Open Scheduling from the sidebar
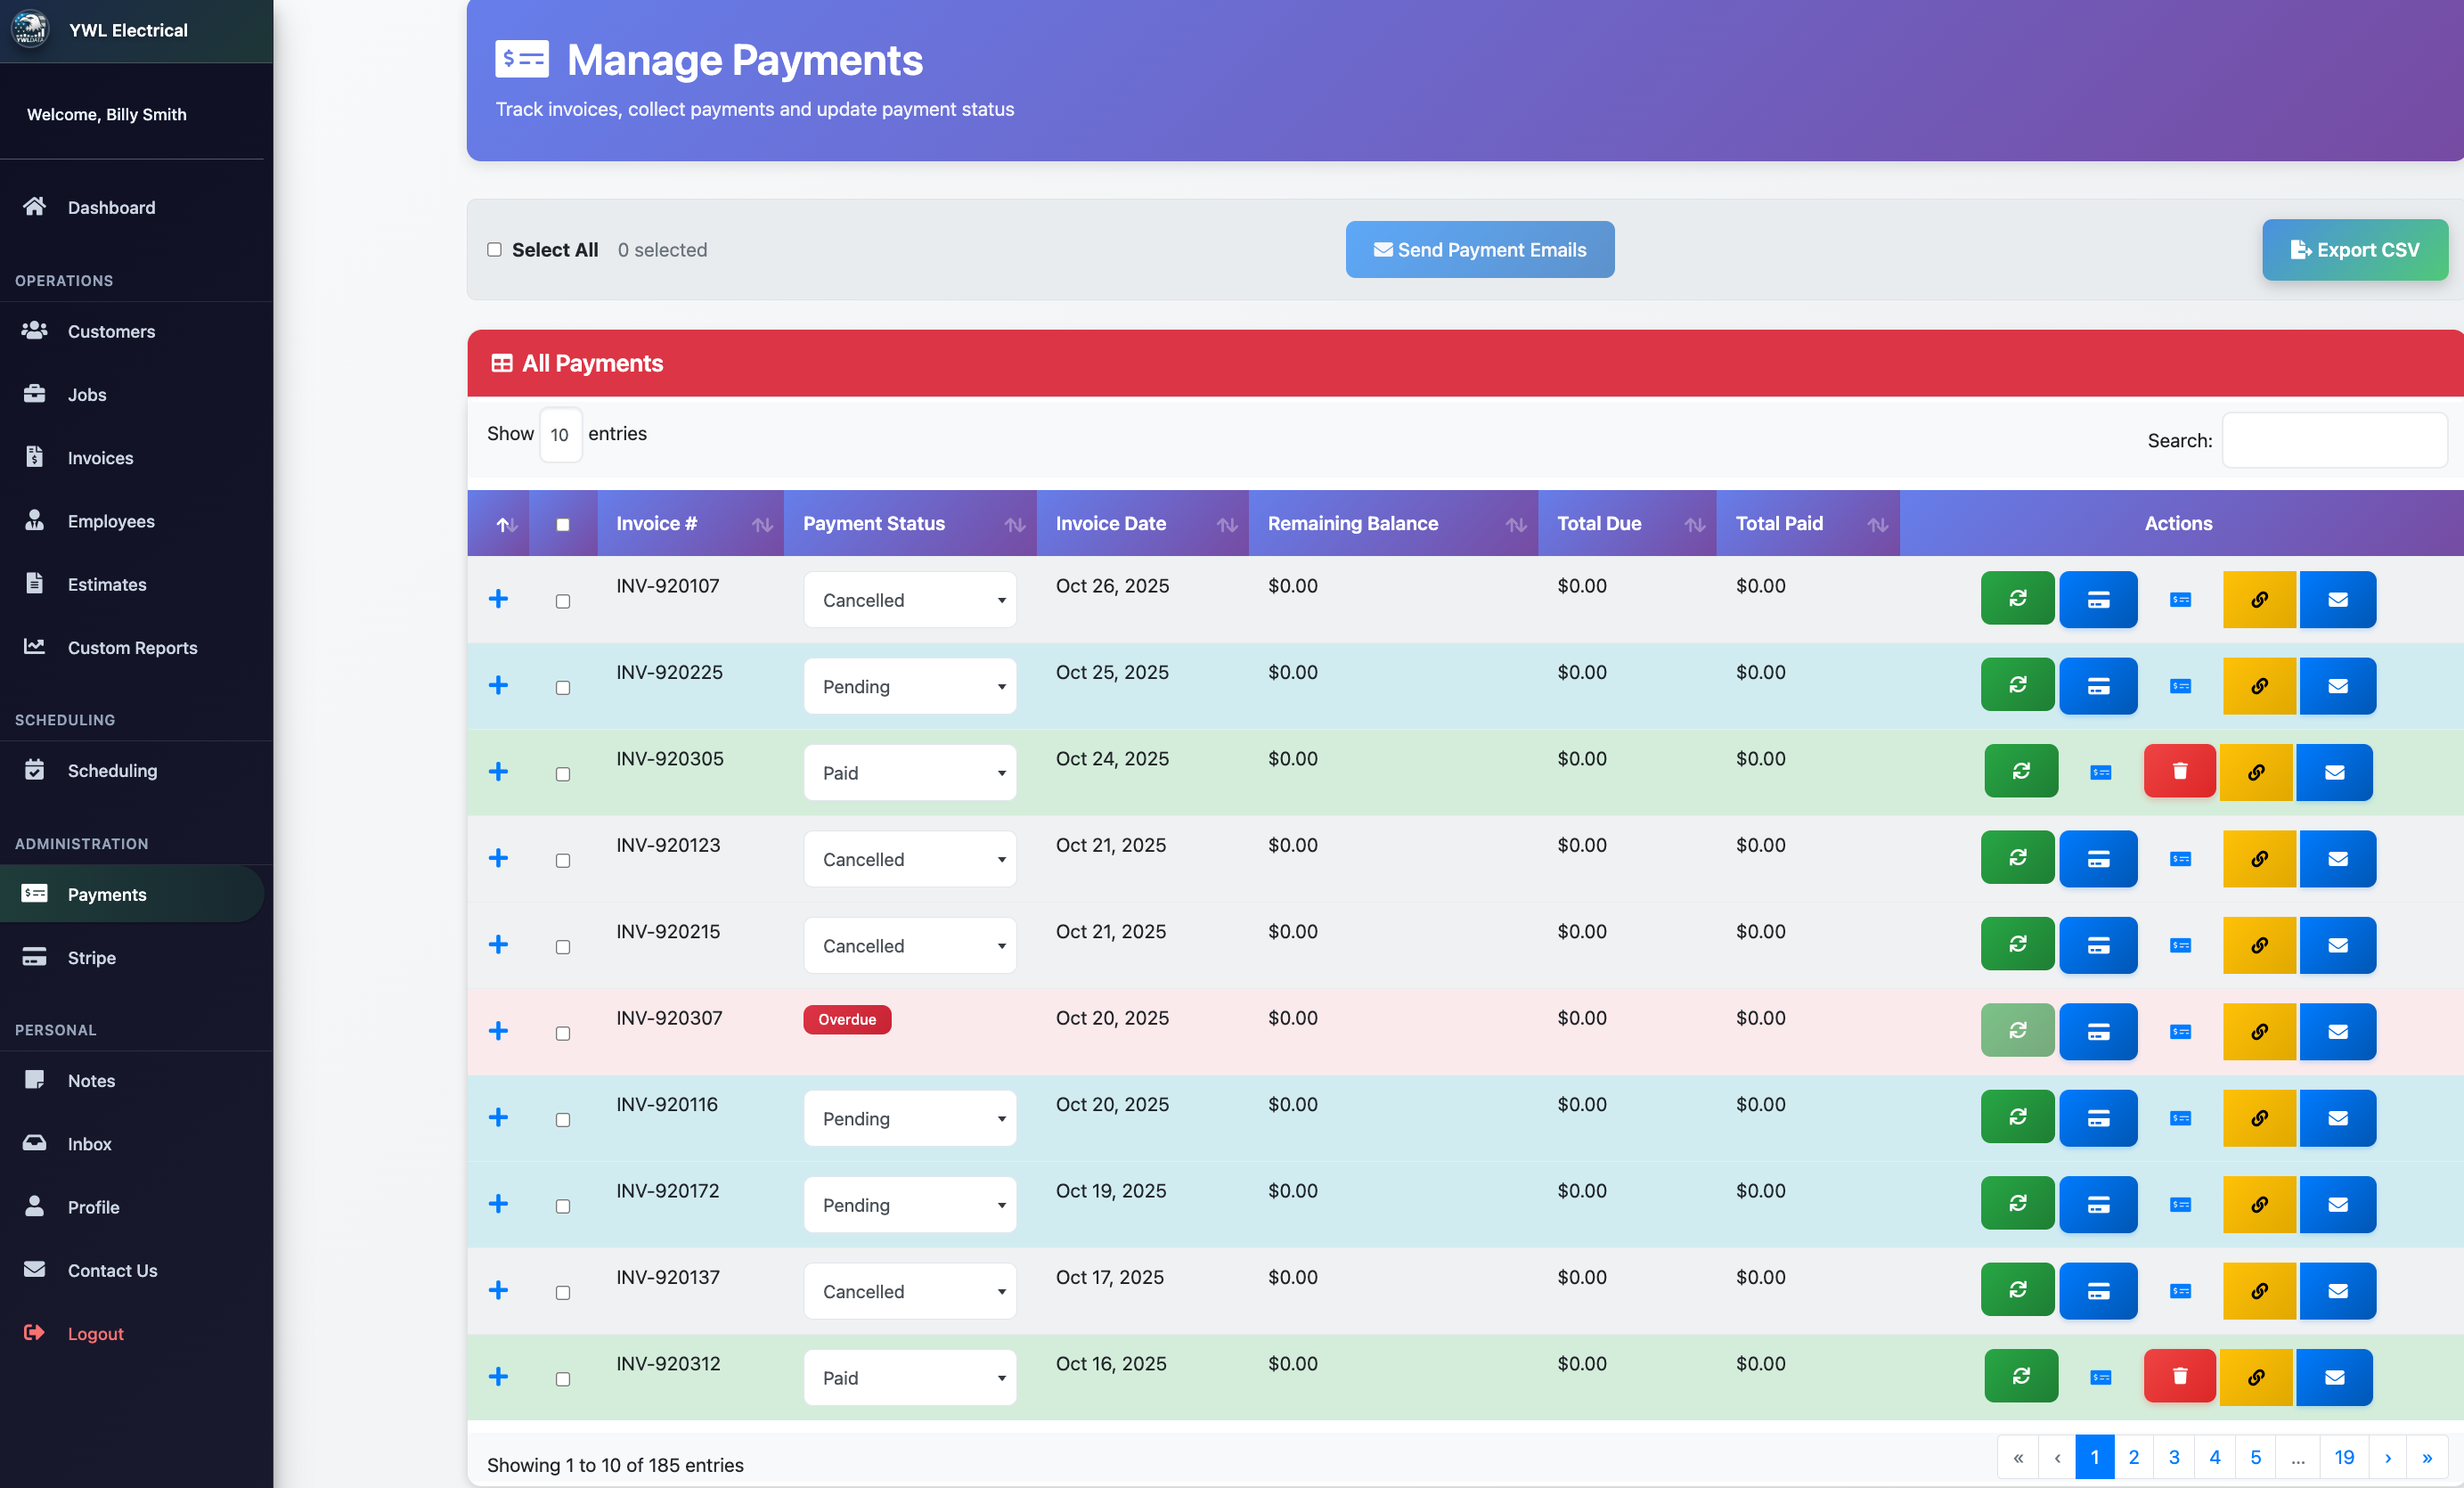2464x1488 pixels. point(112,770)
